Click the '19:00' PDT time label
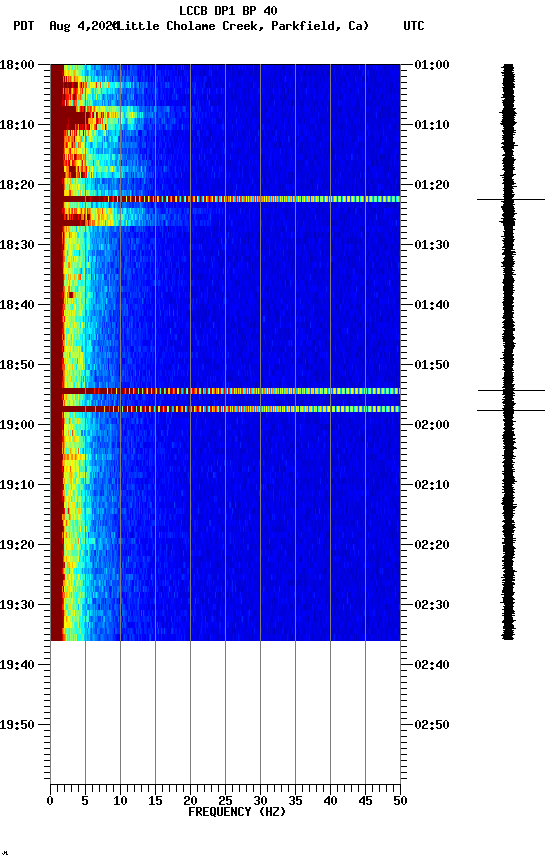 (17, 425)
